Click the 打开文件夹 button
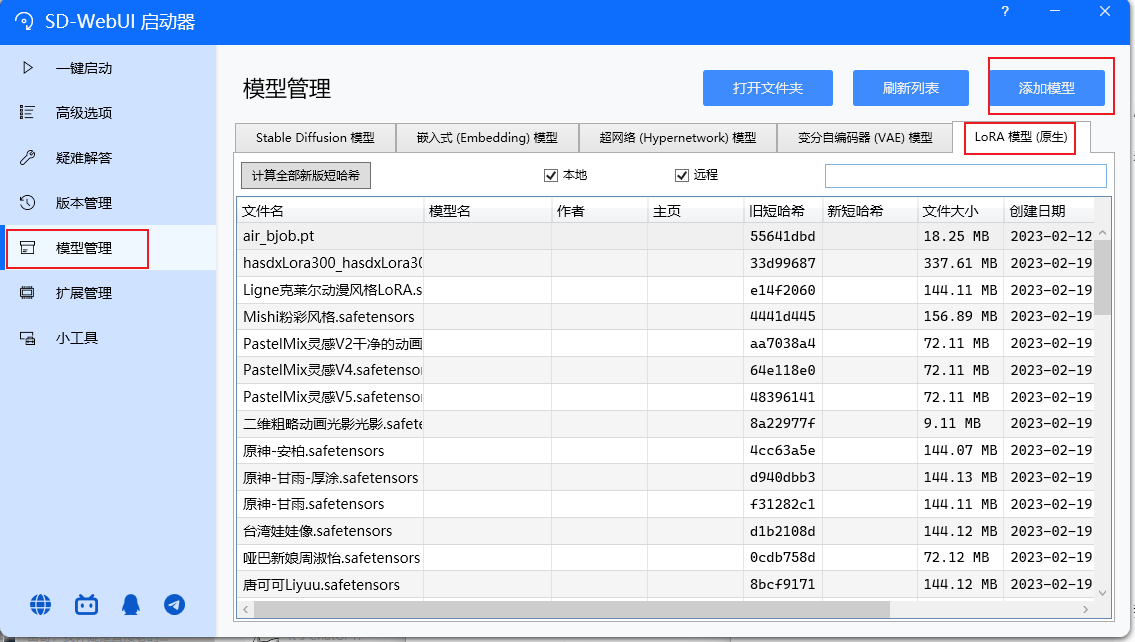 click(x=767, y=88)
